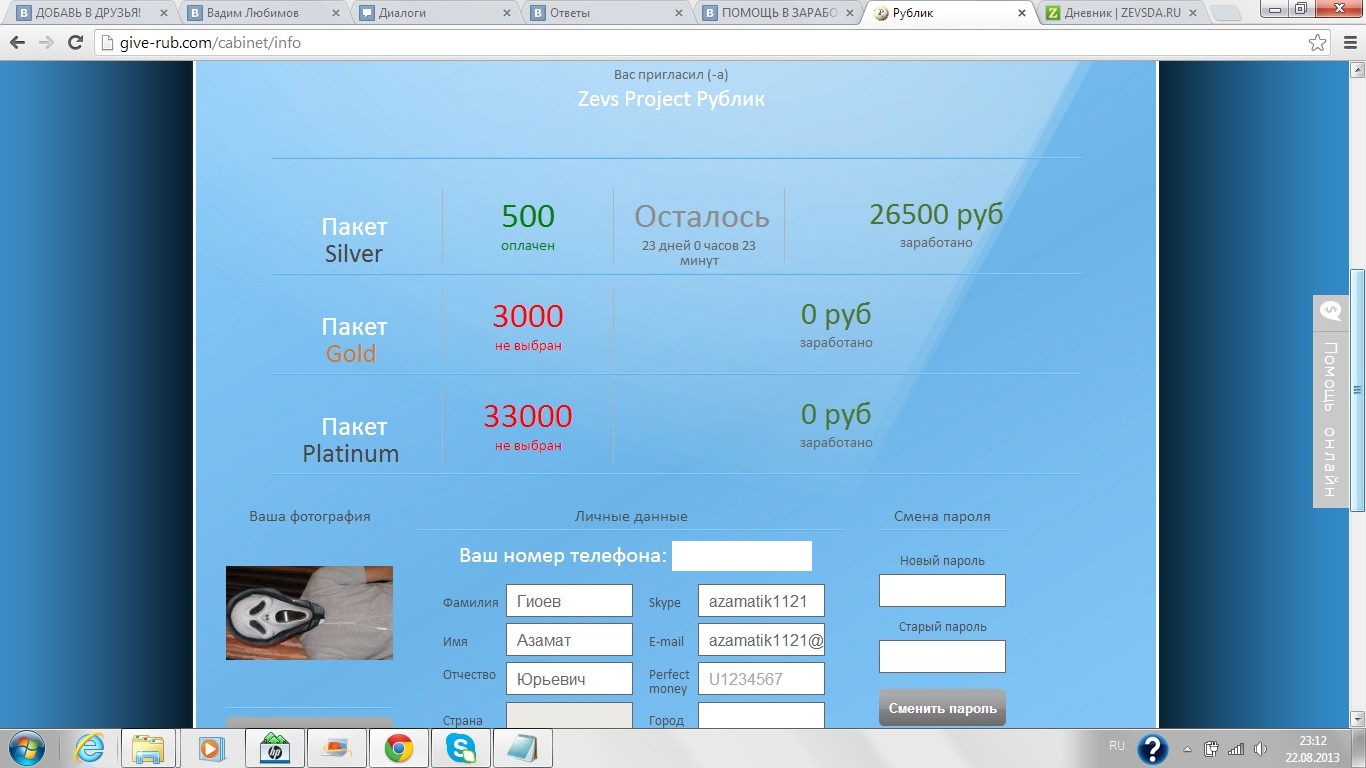This screenshot has height=768, width=1366.
Task: Click the volume speaker tray icon
Action: [1260, 748]
